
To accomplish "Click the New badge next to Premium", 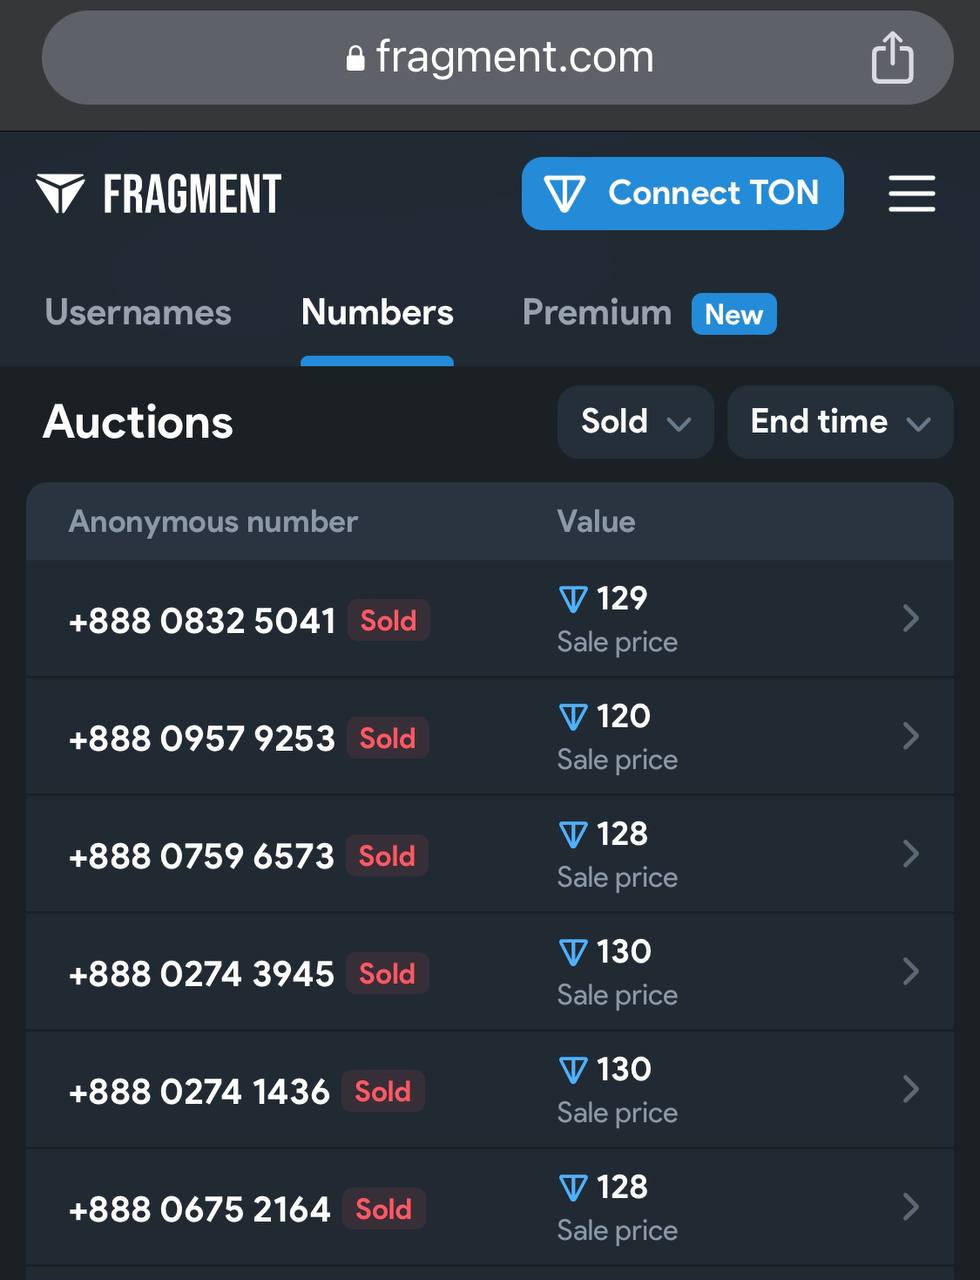I will coord(734,314).
